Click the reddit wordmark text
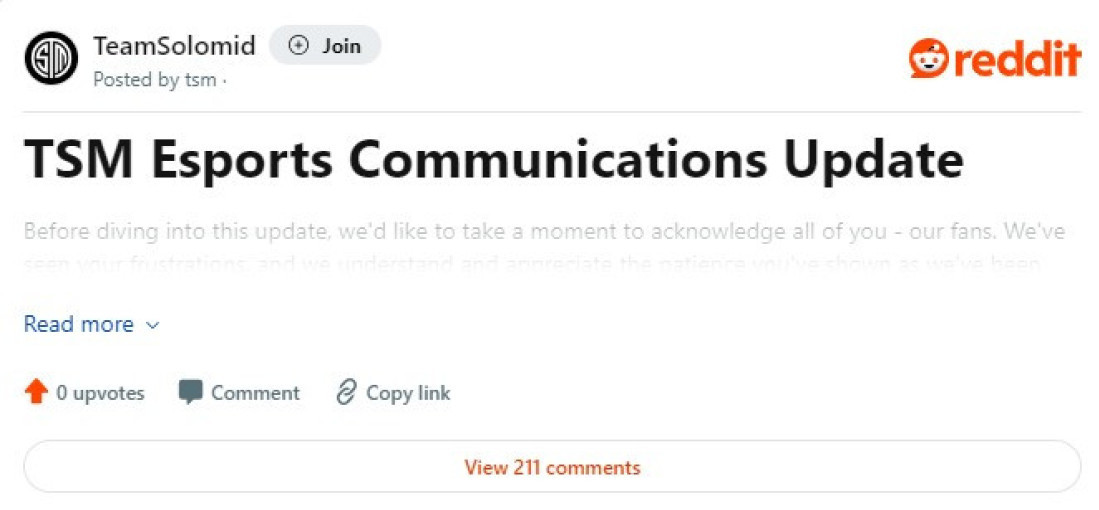 [1016, 59]
